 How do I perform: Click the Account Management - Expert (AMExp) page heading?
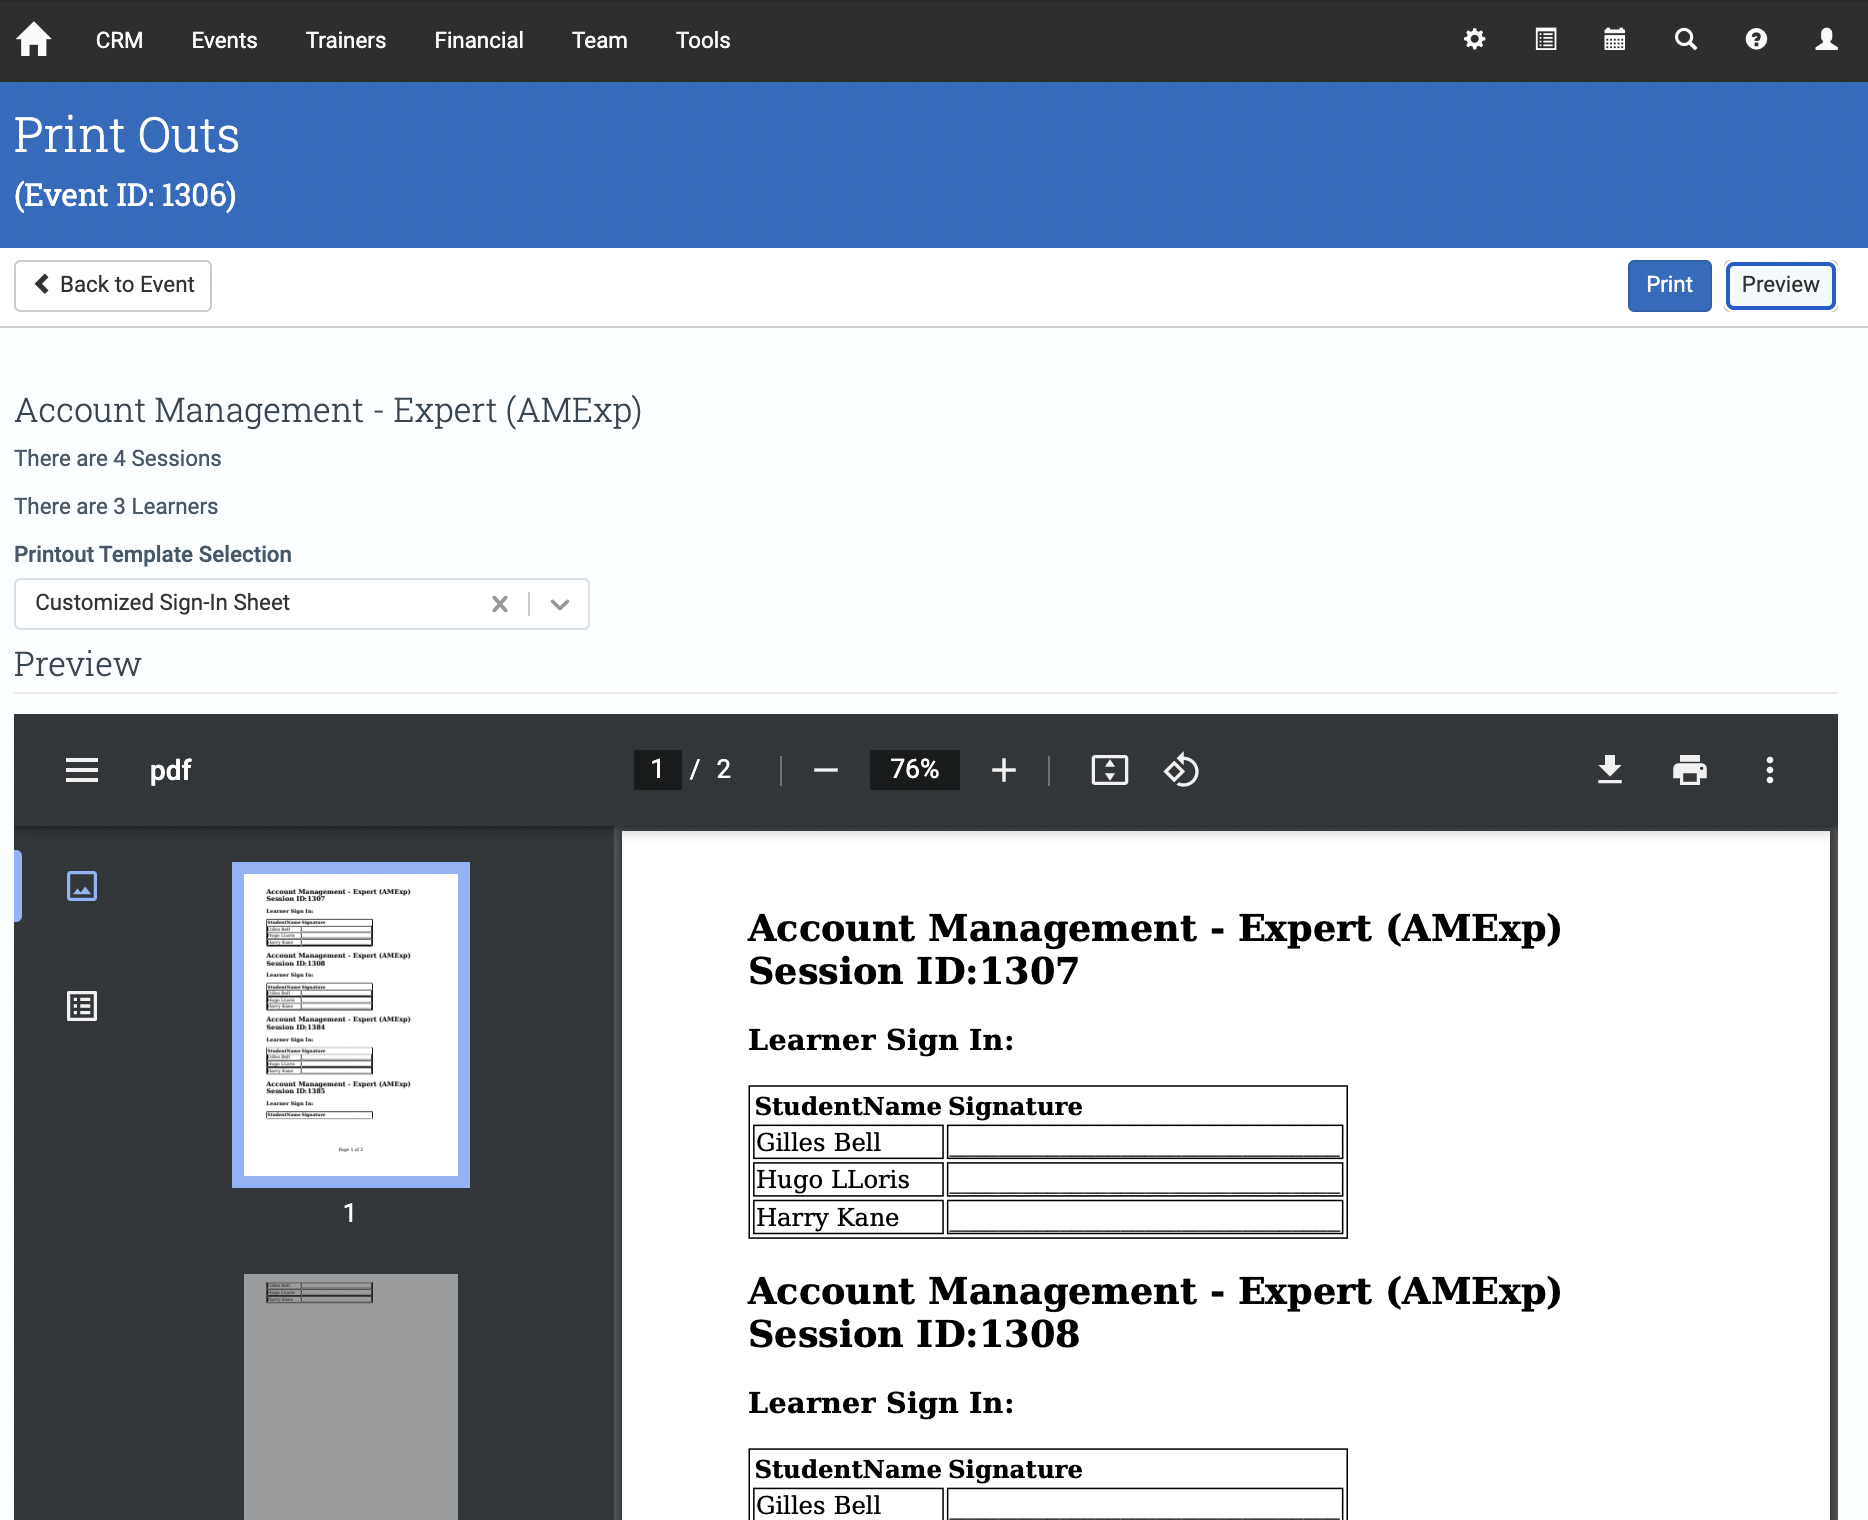328,410
